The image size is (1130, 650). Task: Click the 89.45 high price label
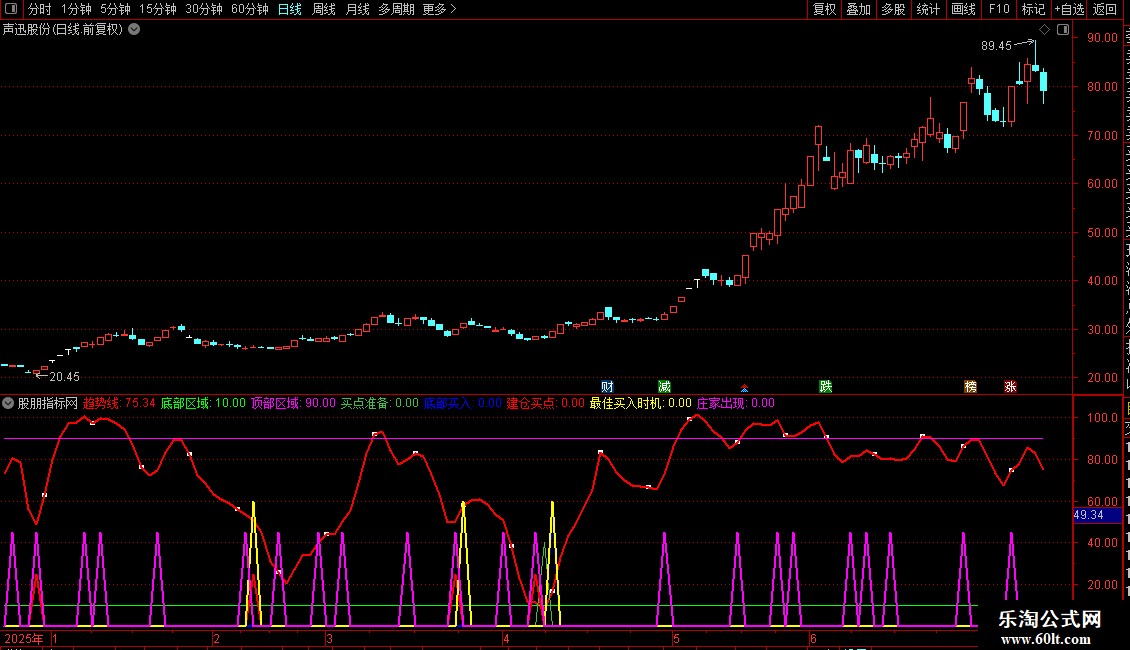pyautogui.click(x=996, y=46)
